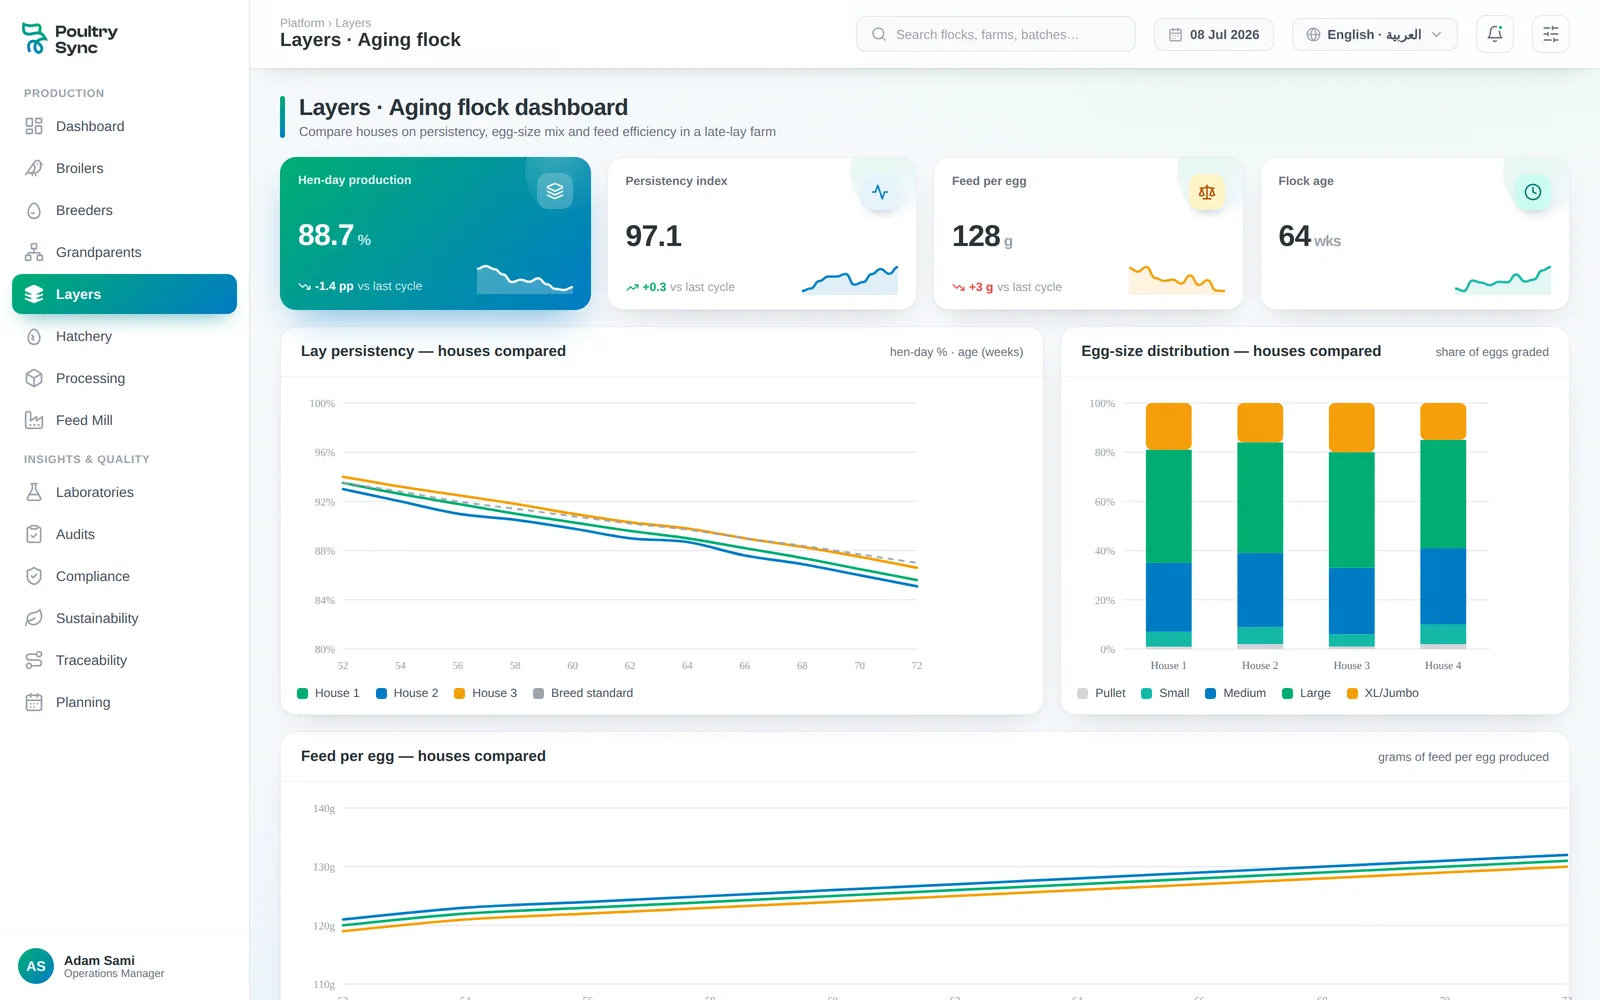Click the 64 wks flock age value

pyautogui.click(x=1309, y=236)
